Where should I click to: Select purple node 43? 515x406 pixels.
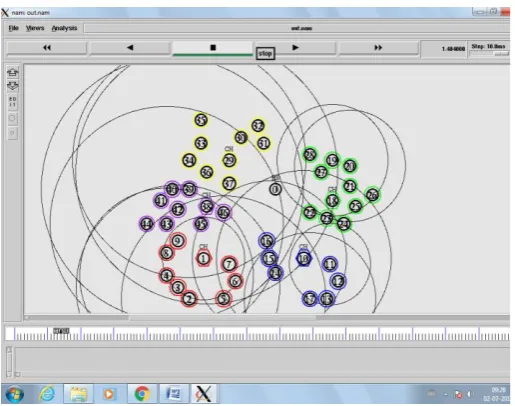(166, 224)
